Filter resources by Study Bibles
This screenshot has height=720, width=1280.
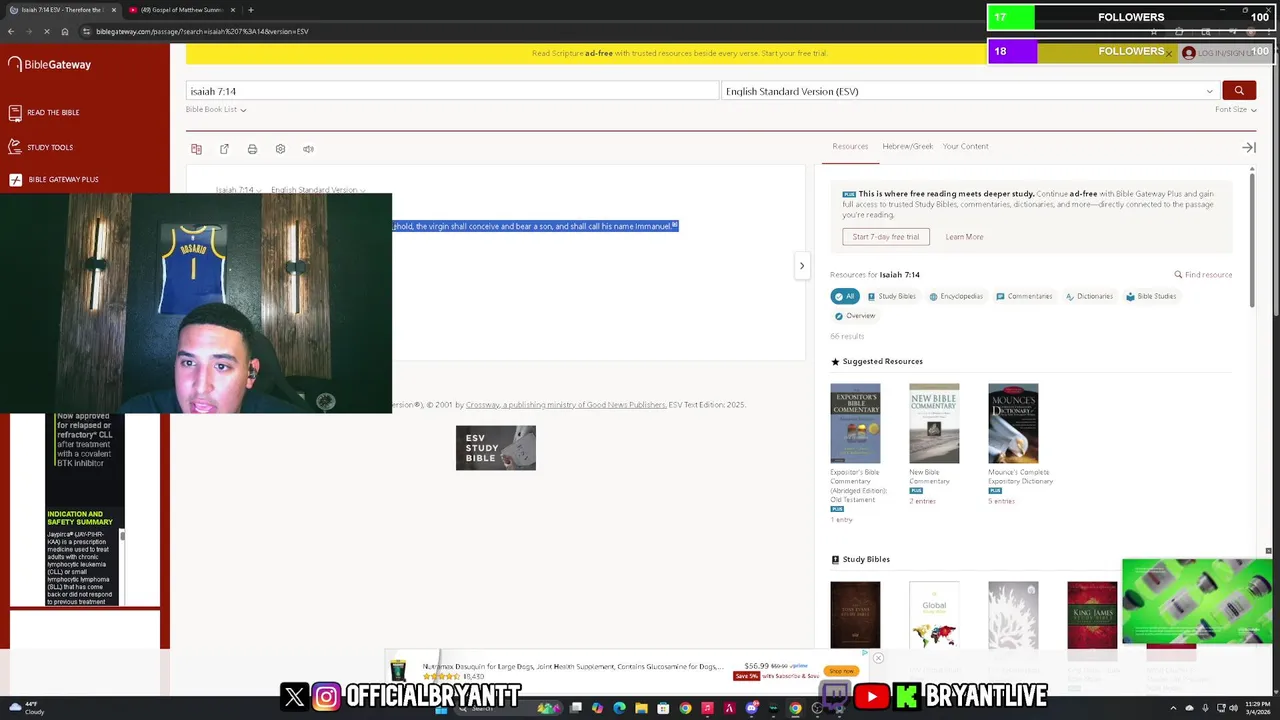tap(892, 296)
